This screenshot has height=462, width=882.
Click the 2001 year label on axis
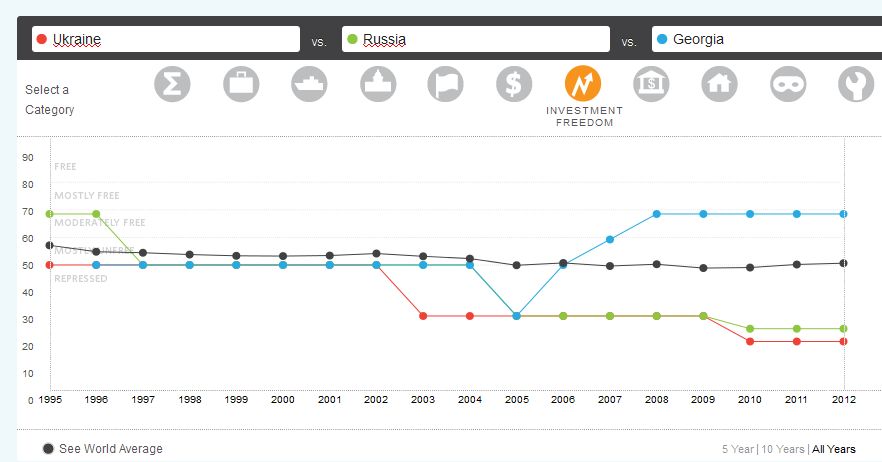(x=330, y=400)
